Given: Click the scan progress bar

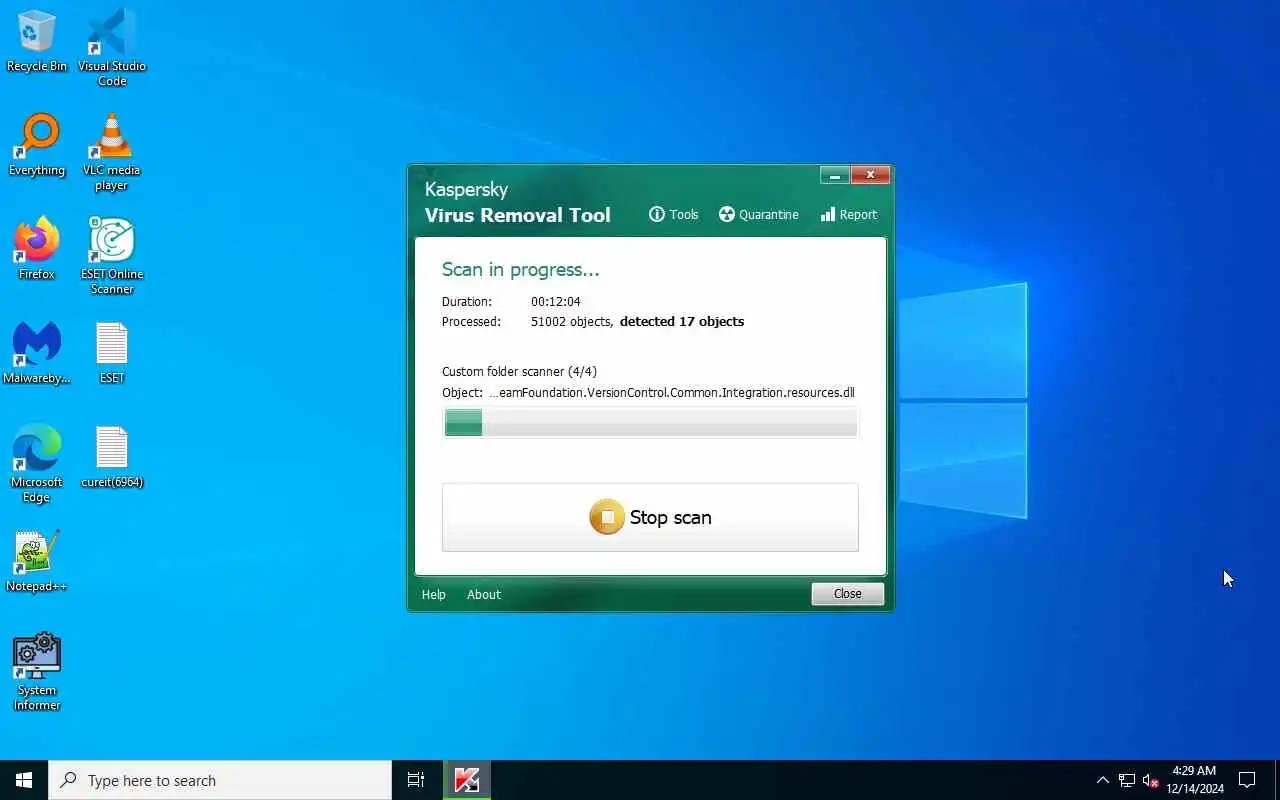Looking at the screenshot, I should [x=650, y=423].
